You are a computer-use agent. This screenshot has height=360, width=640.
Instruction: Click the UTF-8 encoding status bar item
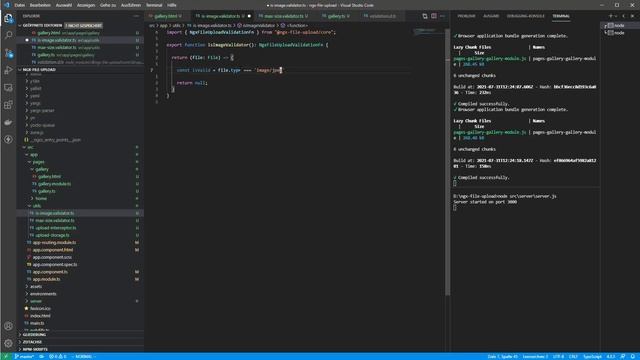(x=558, y=356)
